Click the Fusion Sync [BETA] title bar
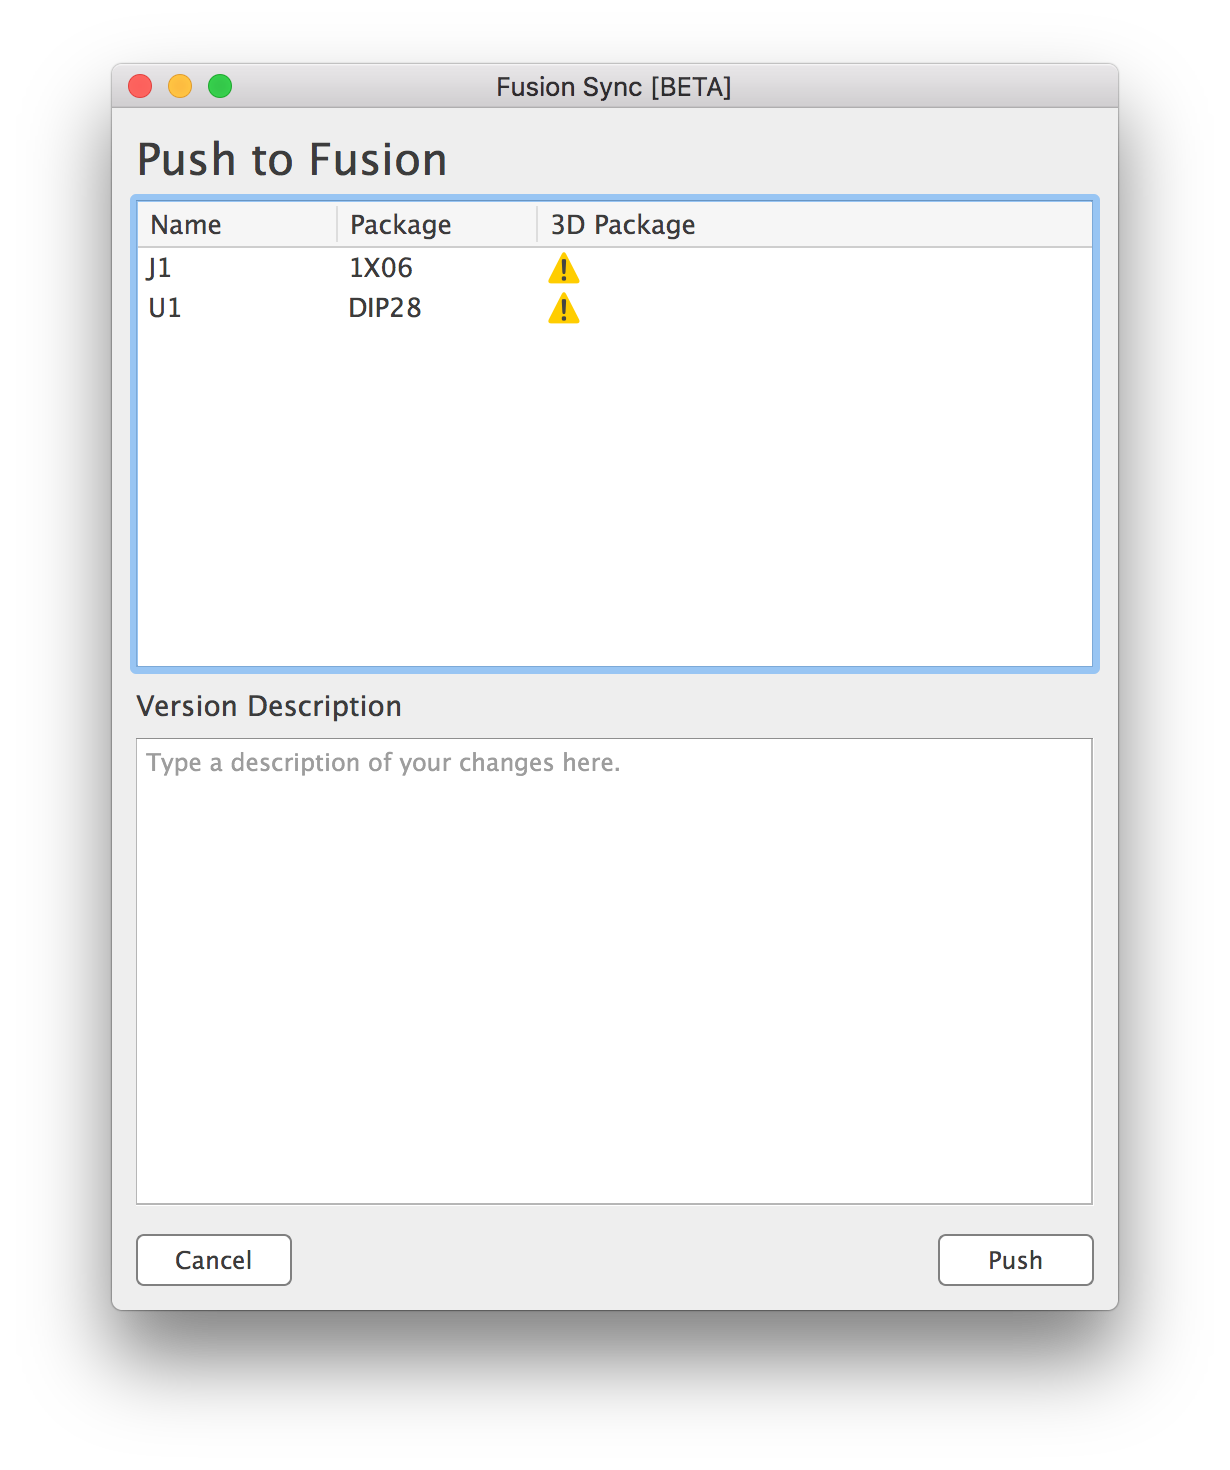1230x1470 pixels. [614, 87]
